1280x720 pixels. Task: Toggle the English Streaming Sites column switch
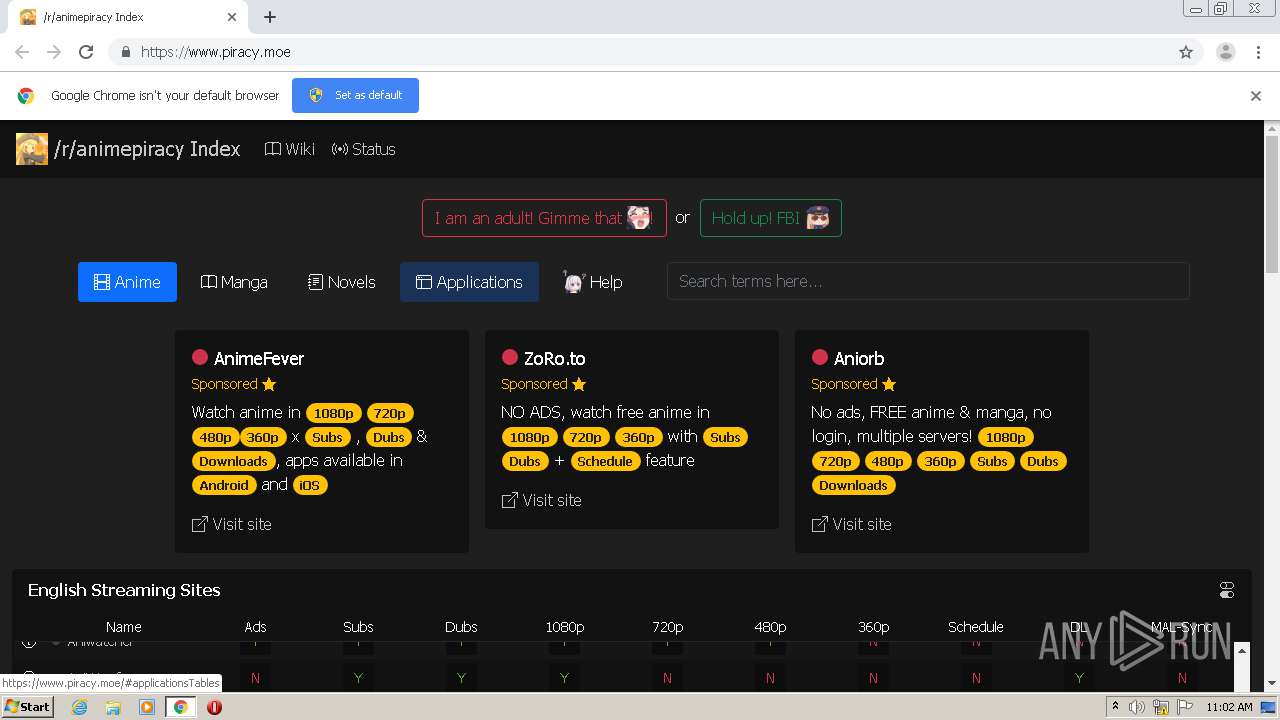[1227, 590]
